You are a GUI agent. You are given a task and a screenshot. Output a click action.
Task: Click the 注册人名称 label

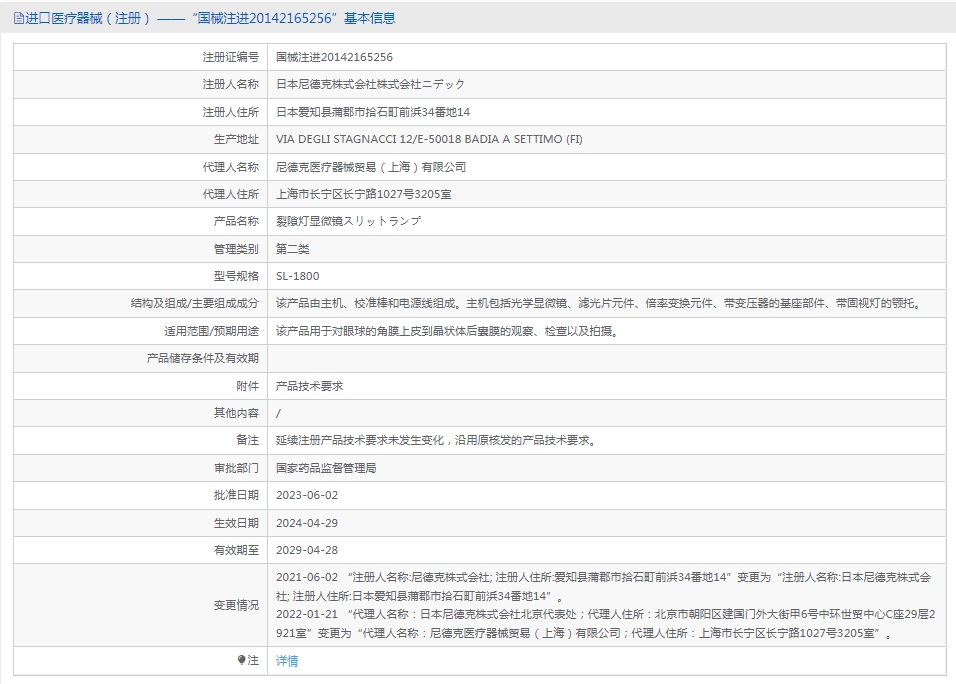(x=230, y=85)
